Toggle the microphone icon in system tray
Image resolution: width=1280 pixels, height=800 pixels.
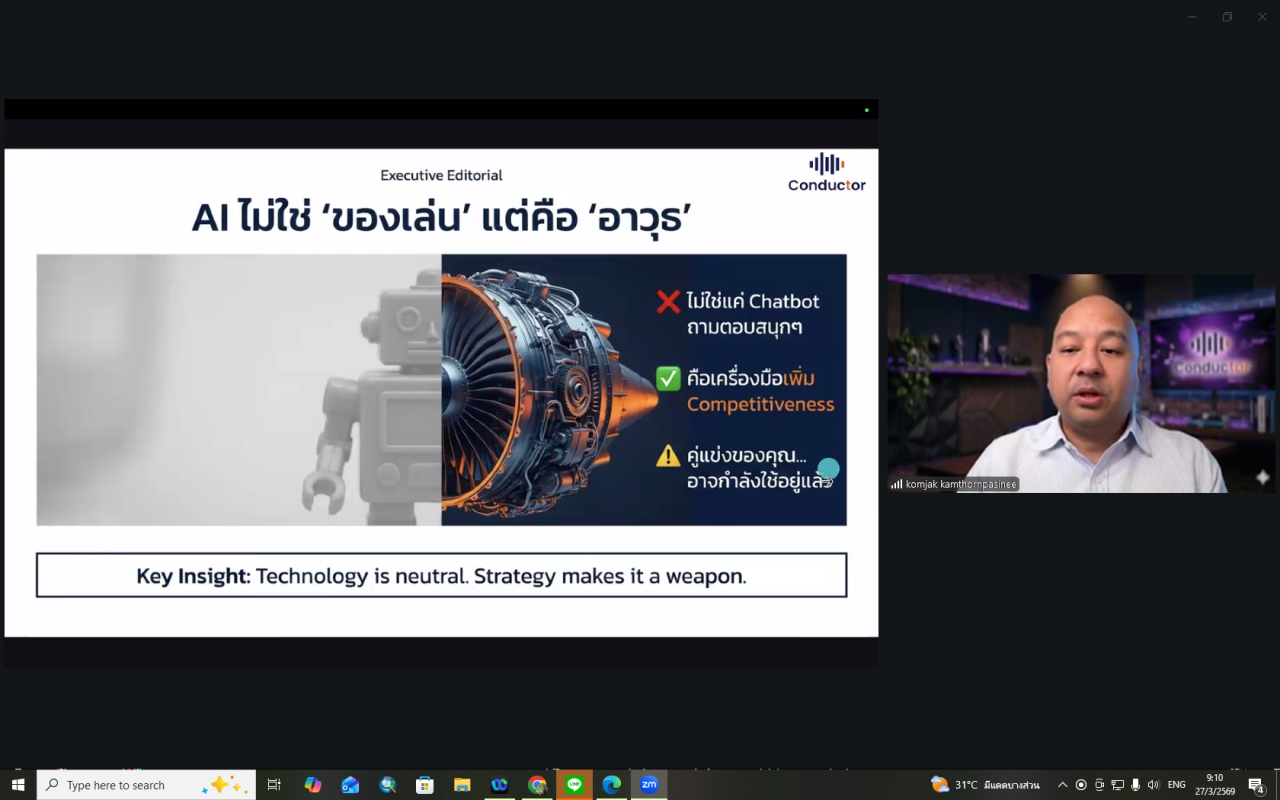1135,785
